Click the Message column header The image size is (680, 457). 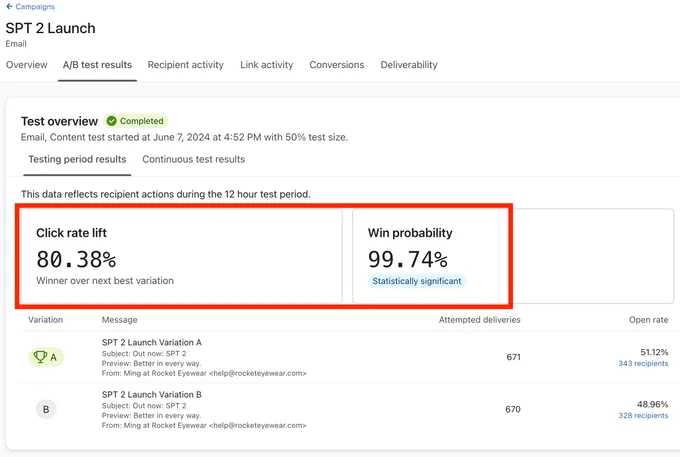tap(120, 320)
